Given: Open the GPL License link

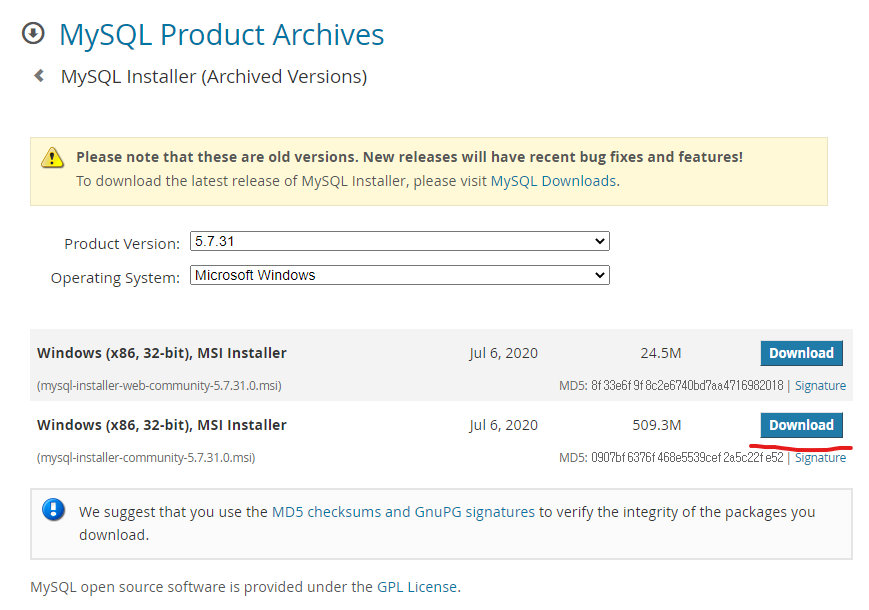Looking at the screenshot, I should click(417, 587).
